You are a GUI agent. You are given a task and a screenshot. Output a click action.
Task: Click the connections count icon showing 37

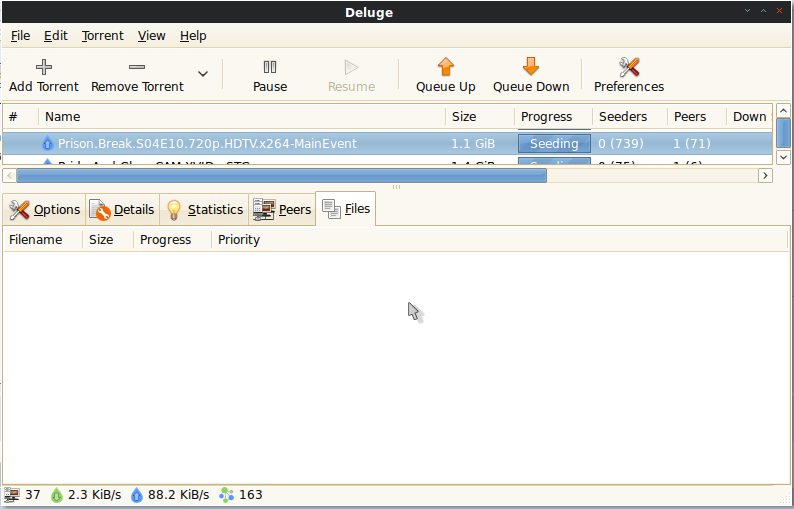[x=12, y=495]
